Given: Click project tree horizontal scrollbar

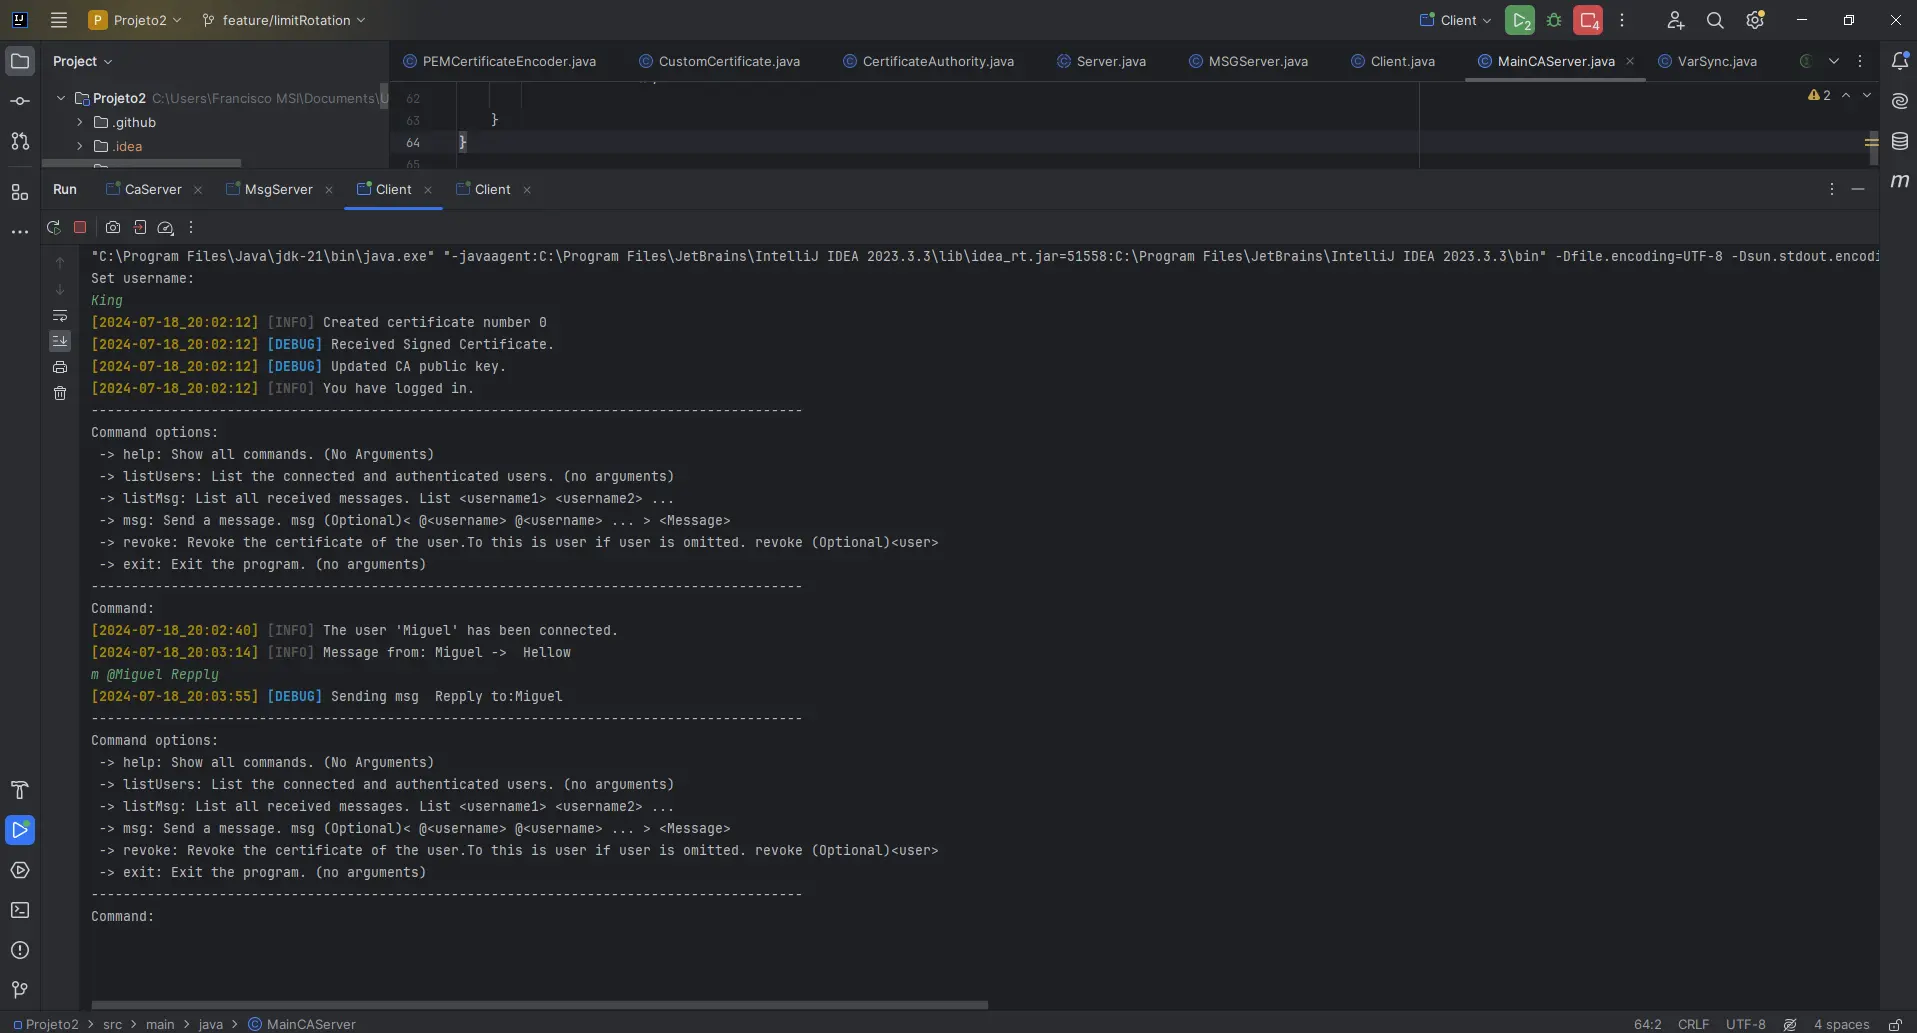Looking at the screenshot, I should [x=141, y=163].
